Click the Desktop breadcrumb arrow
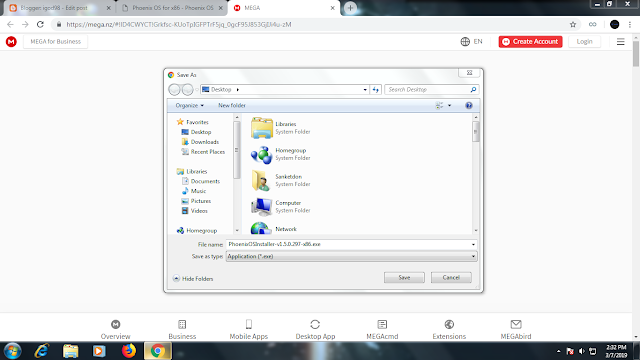Screen dimensions: 640x360 [x=238, y=89]
